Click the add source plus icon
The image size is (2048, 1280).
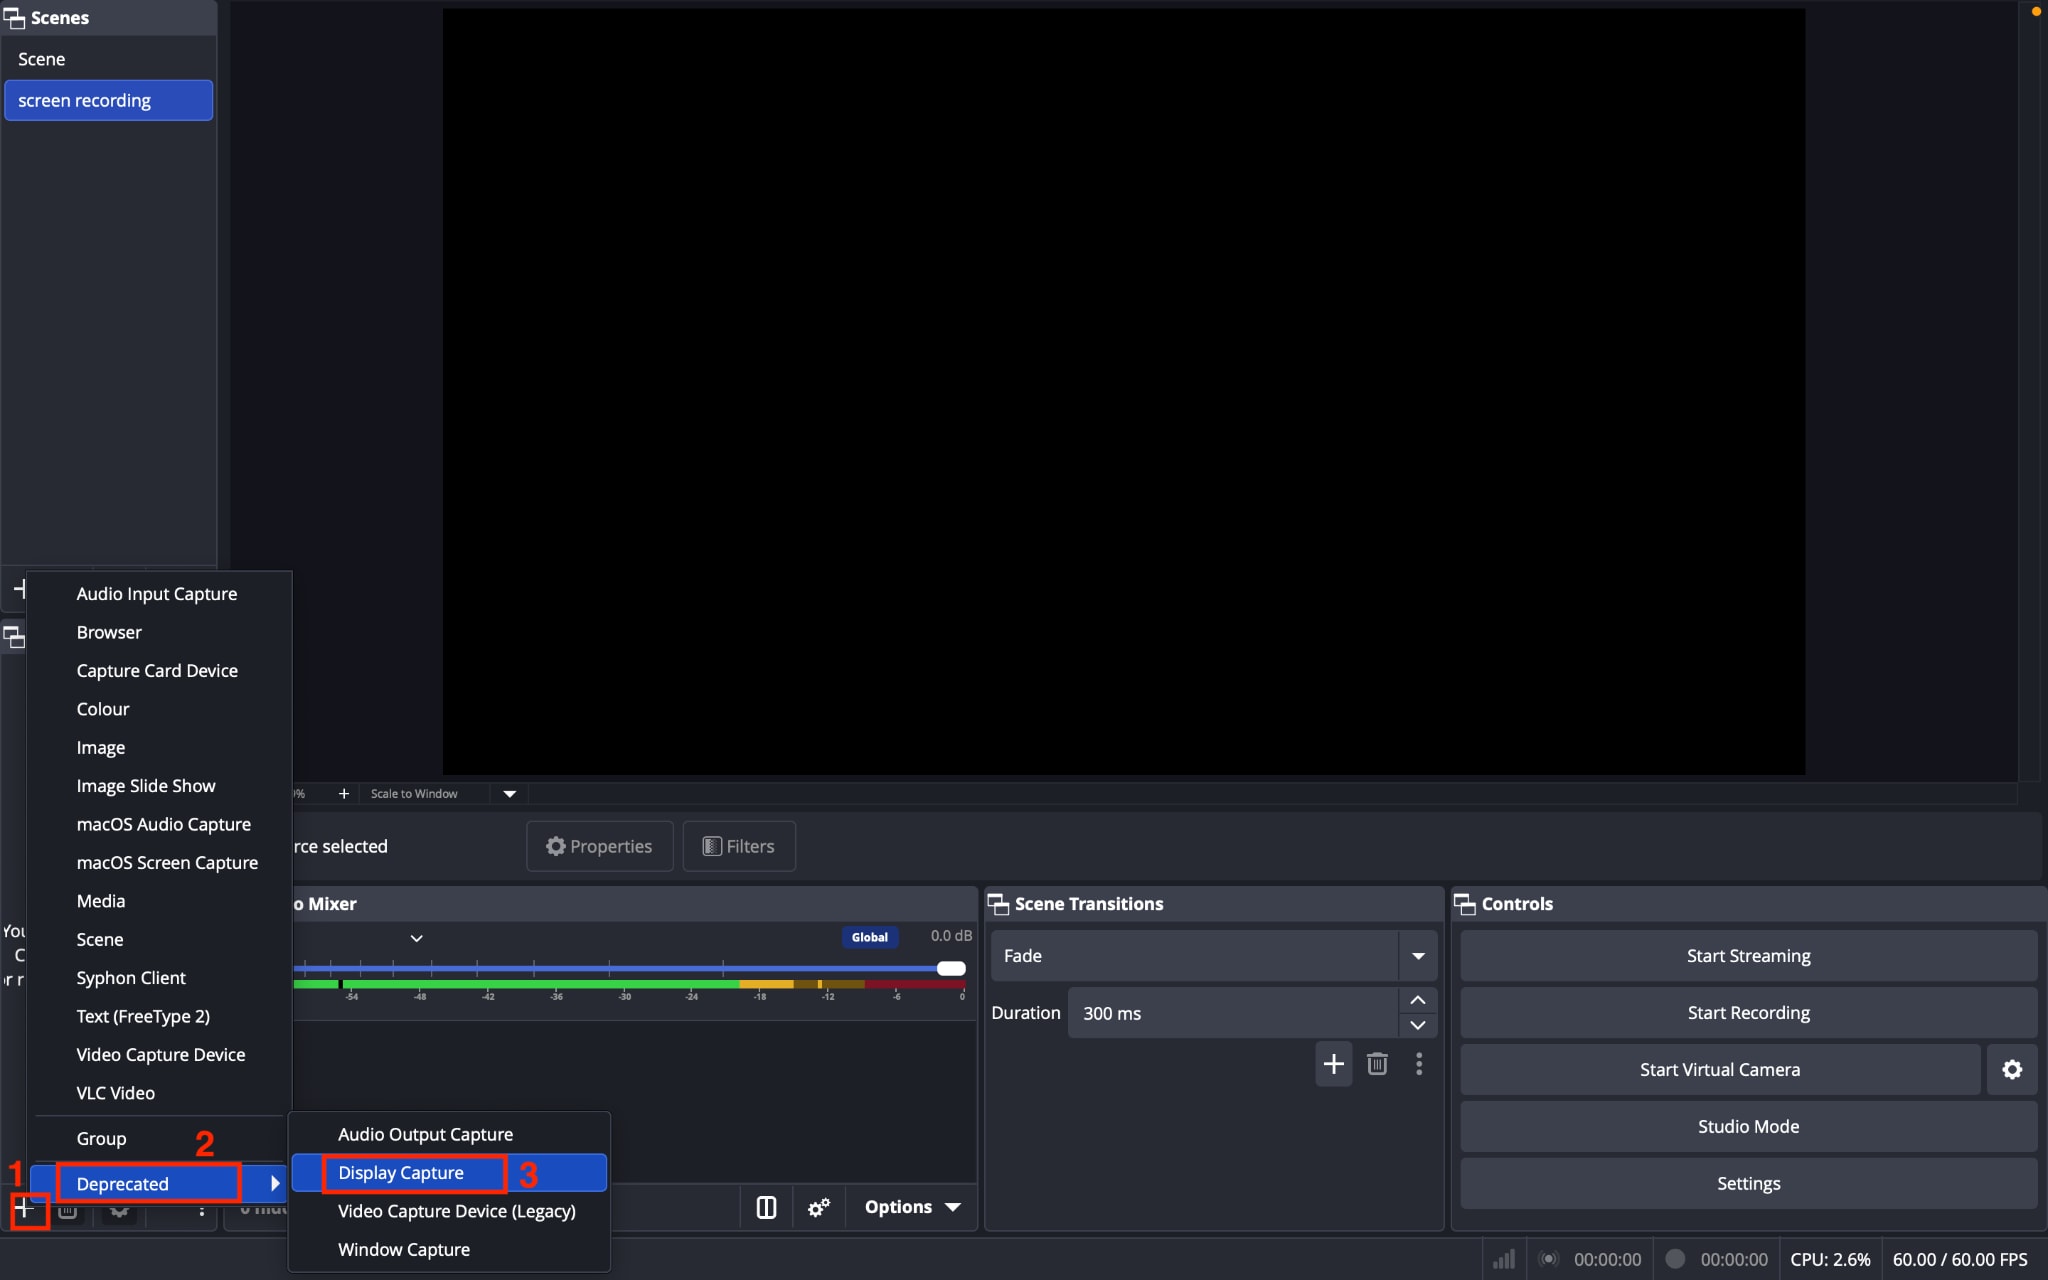[x=24, y=1209]
